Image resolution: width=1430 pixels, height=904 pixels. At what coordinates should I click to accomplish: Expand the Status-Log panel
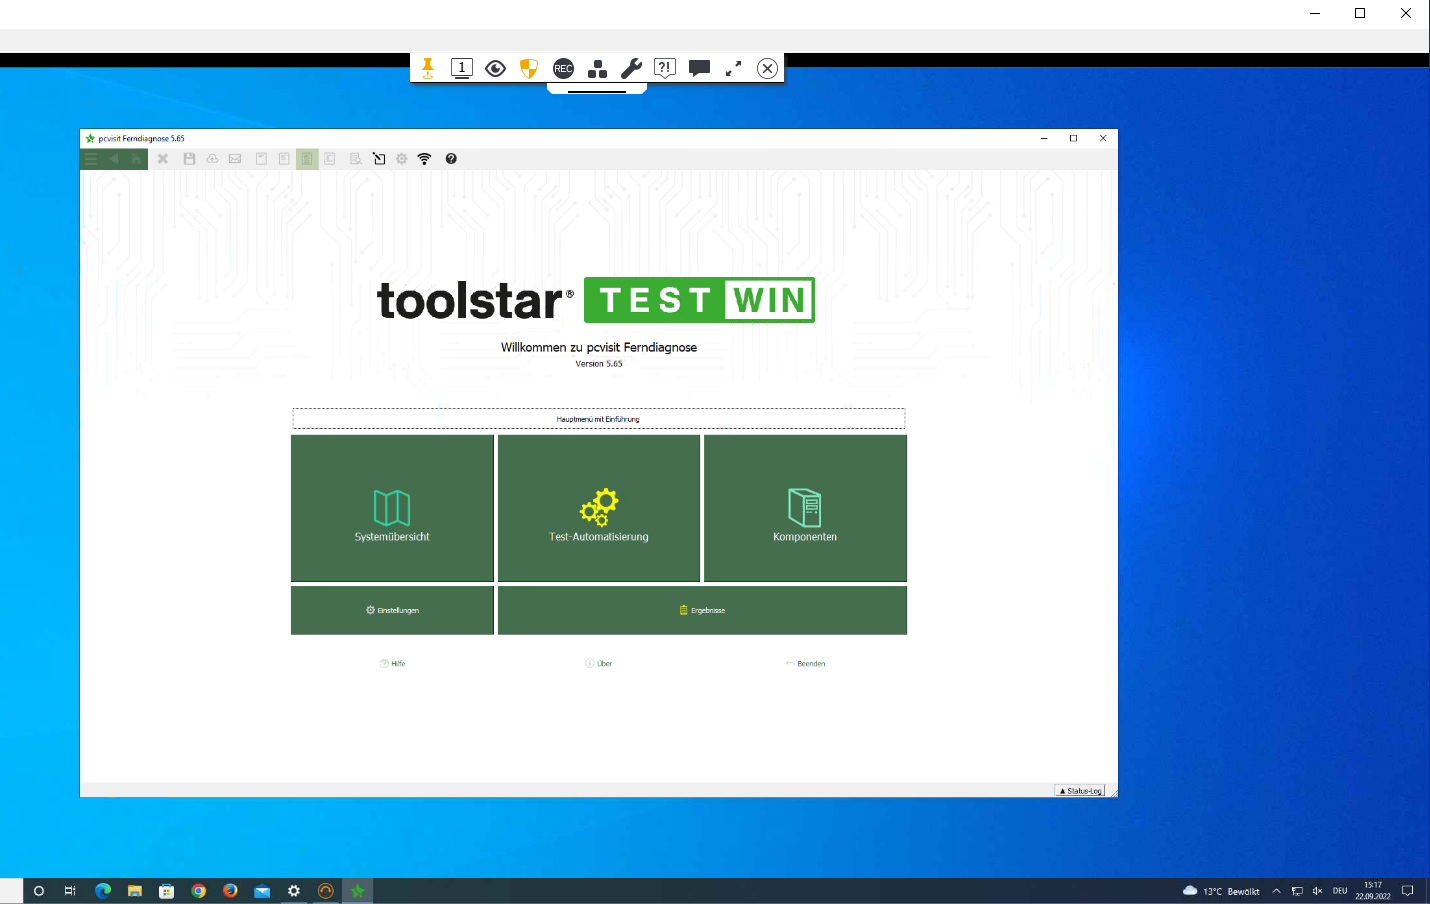pos(1080,791)
